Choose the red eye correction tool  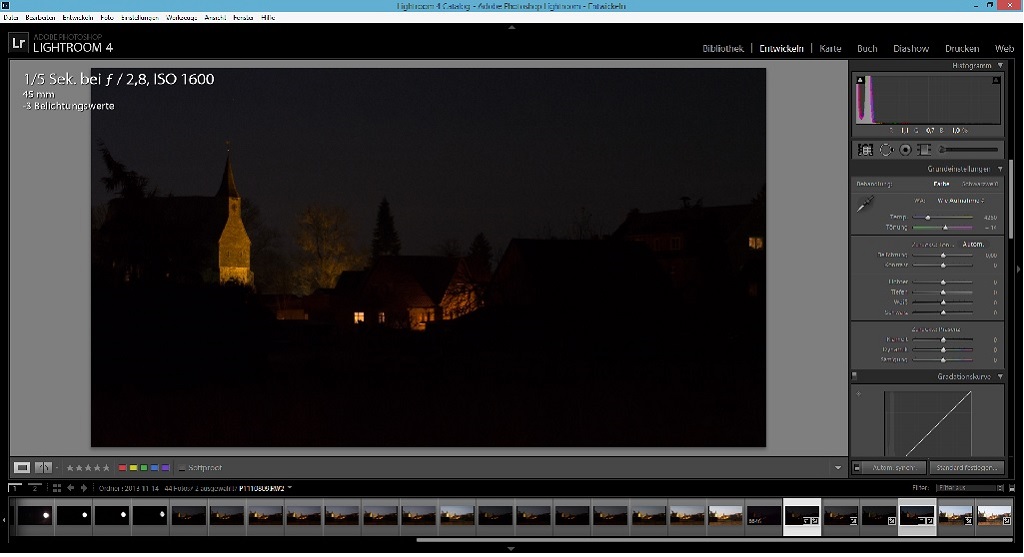coord(905,150)
